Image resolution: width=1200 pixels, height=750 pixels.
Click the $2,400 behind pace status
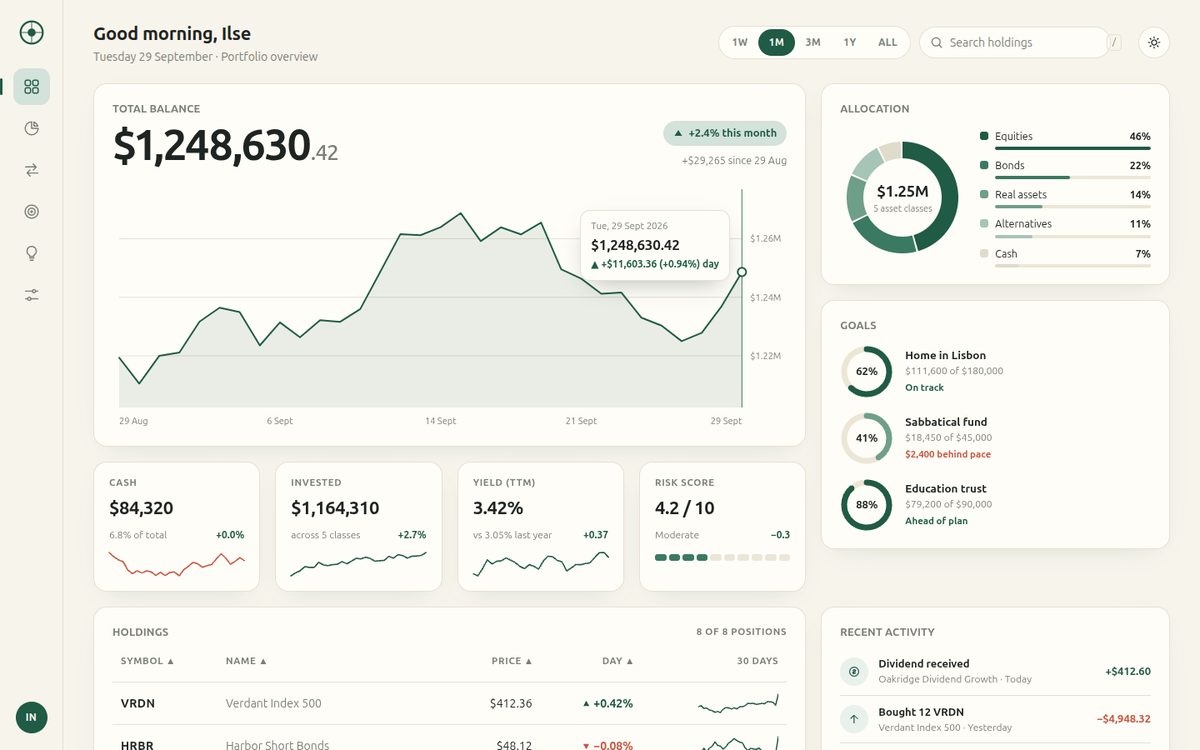(948, 455)
